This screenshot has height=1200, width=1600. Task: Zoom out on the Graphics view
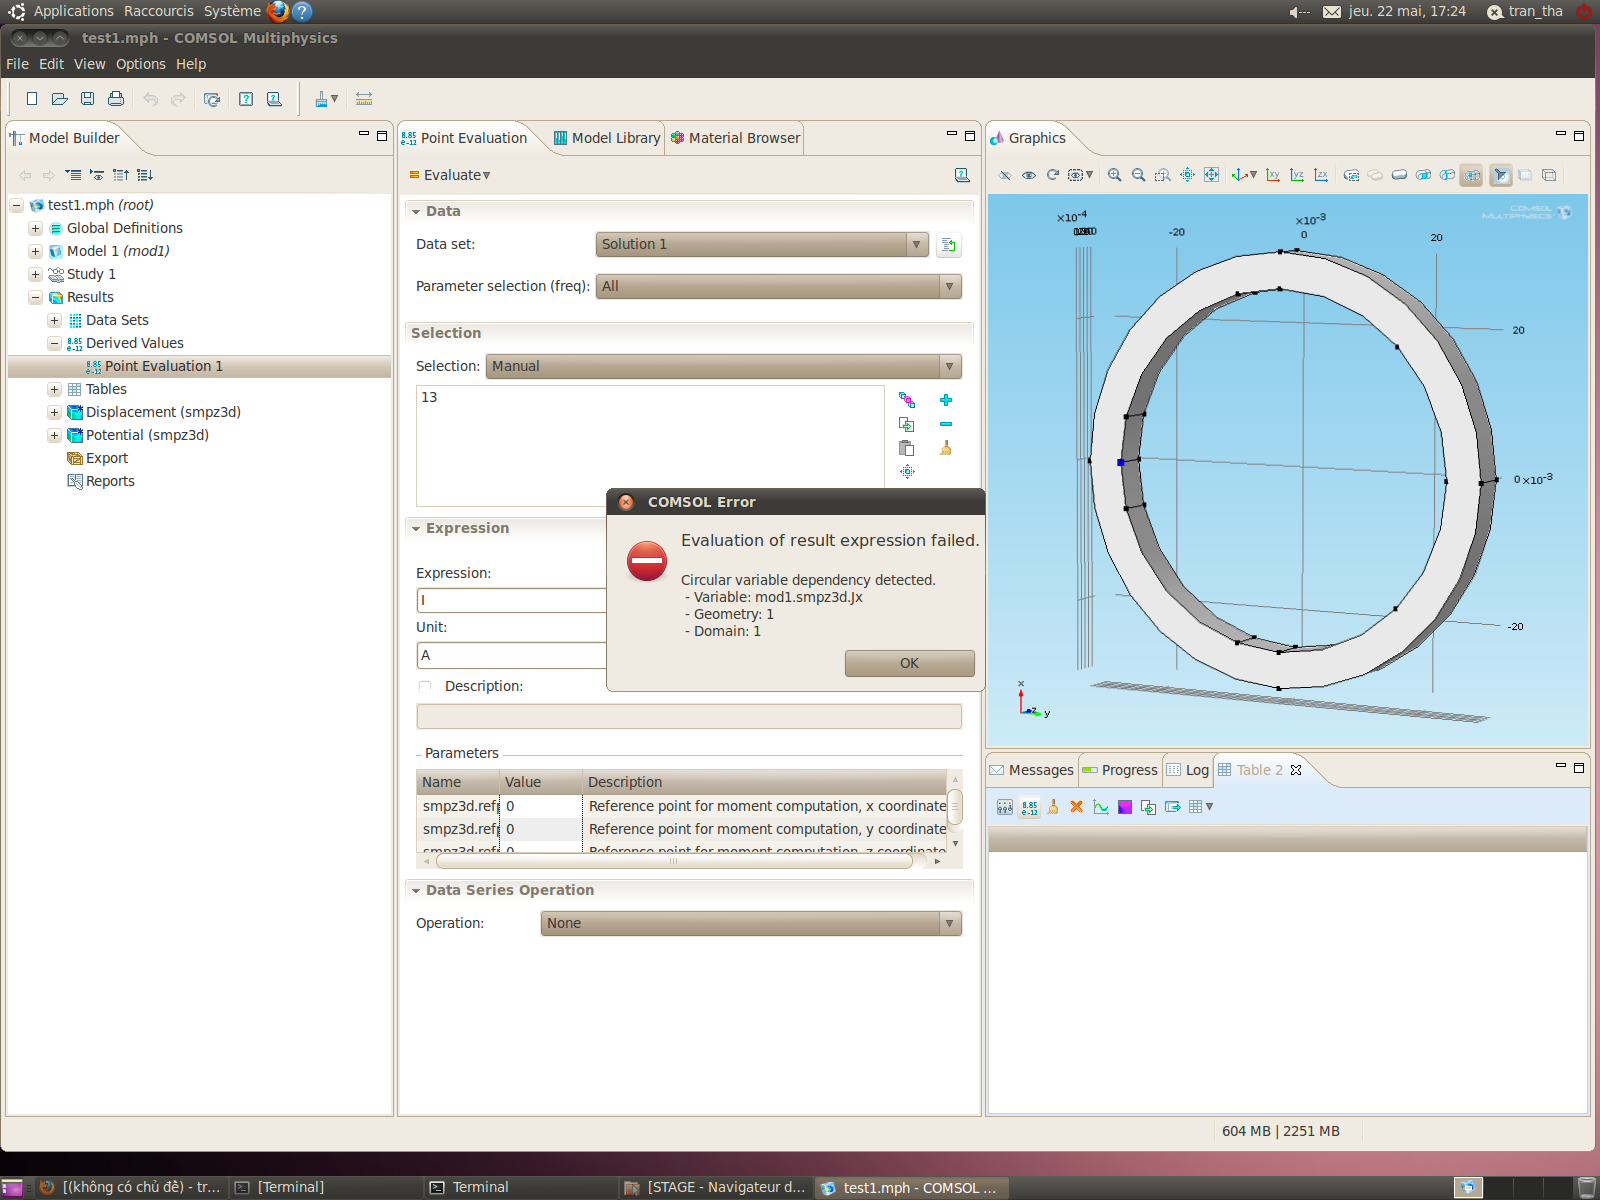(x=1138, y=175)
